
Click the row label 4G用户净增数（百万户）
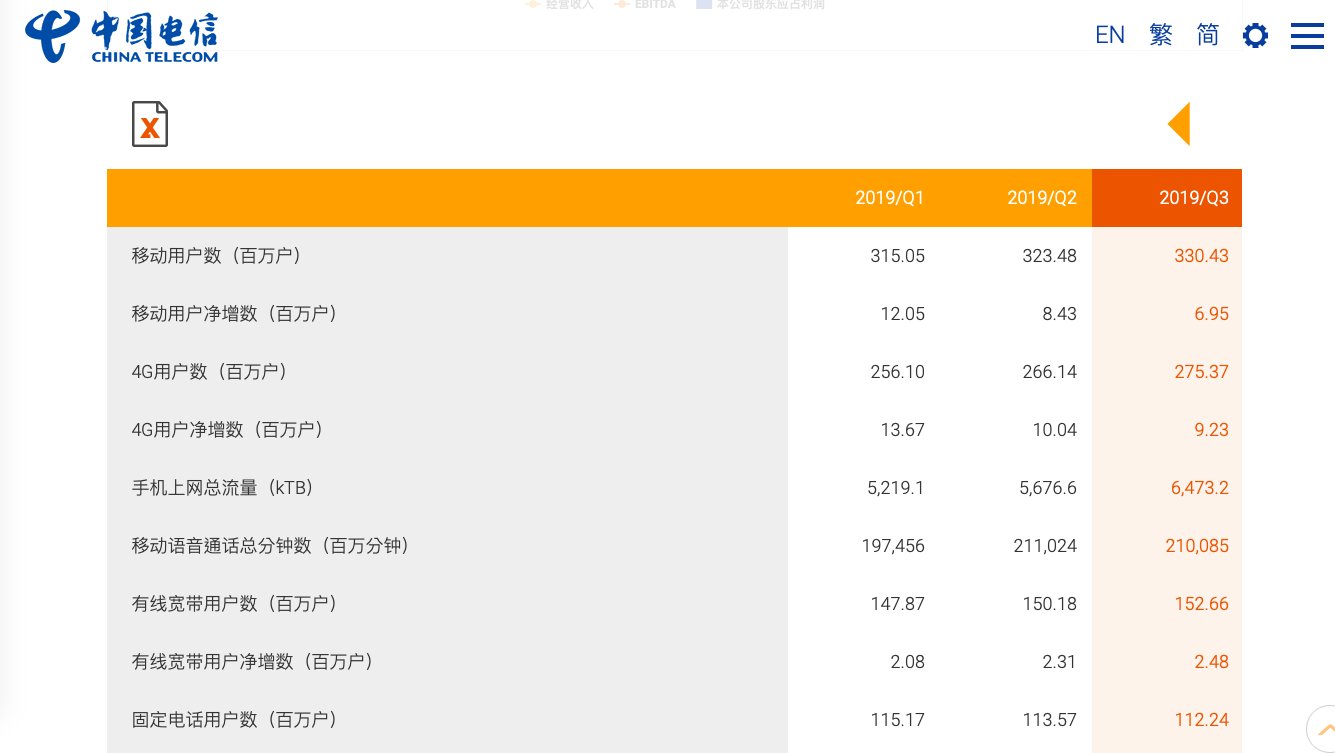[x=228, y=430]
